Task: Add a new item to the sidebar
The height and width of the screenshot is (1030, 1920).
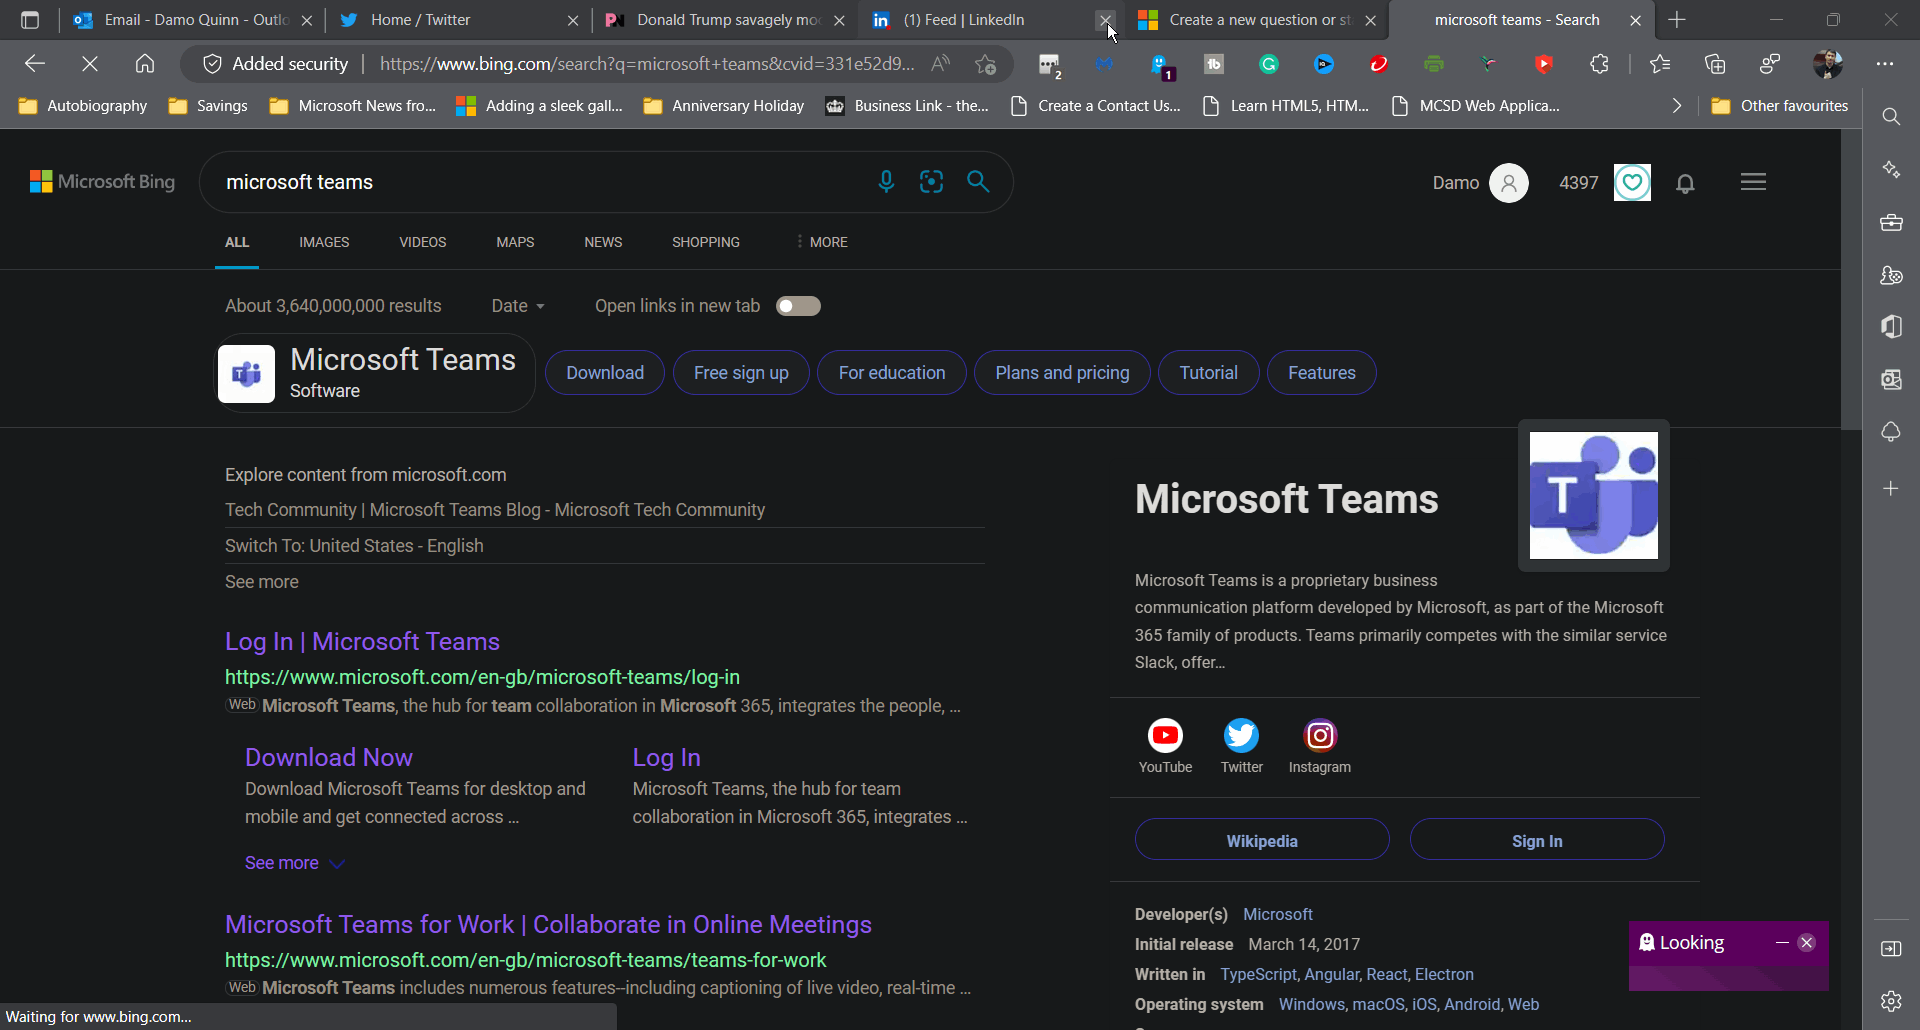Action: (1891, 488)
